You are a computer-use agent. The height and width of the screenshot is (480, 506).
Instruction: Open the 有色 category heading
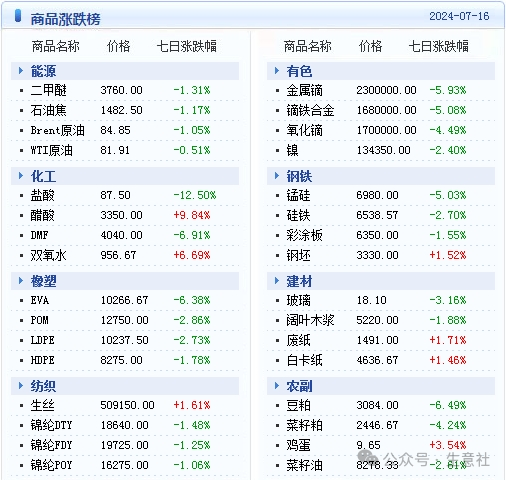pyautogui.click(x=299, y=71)
